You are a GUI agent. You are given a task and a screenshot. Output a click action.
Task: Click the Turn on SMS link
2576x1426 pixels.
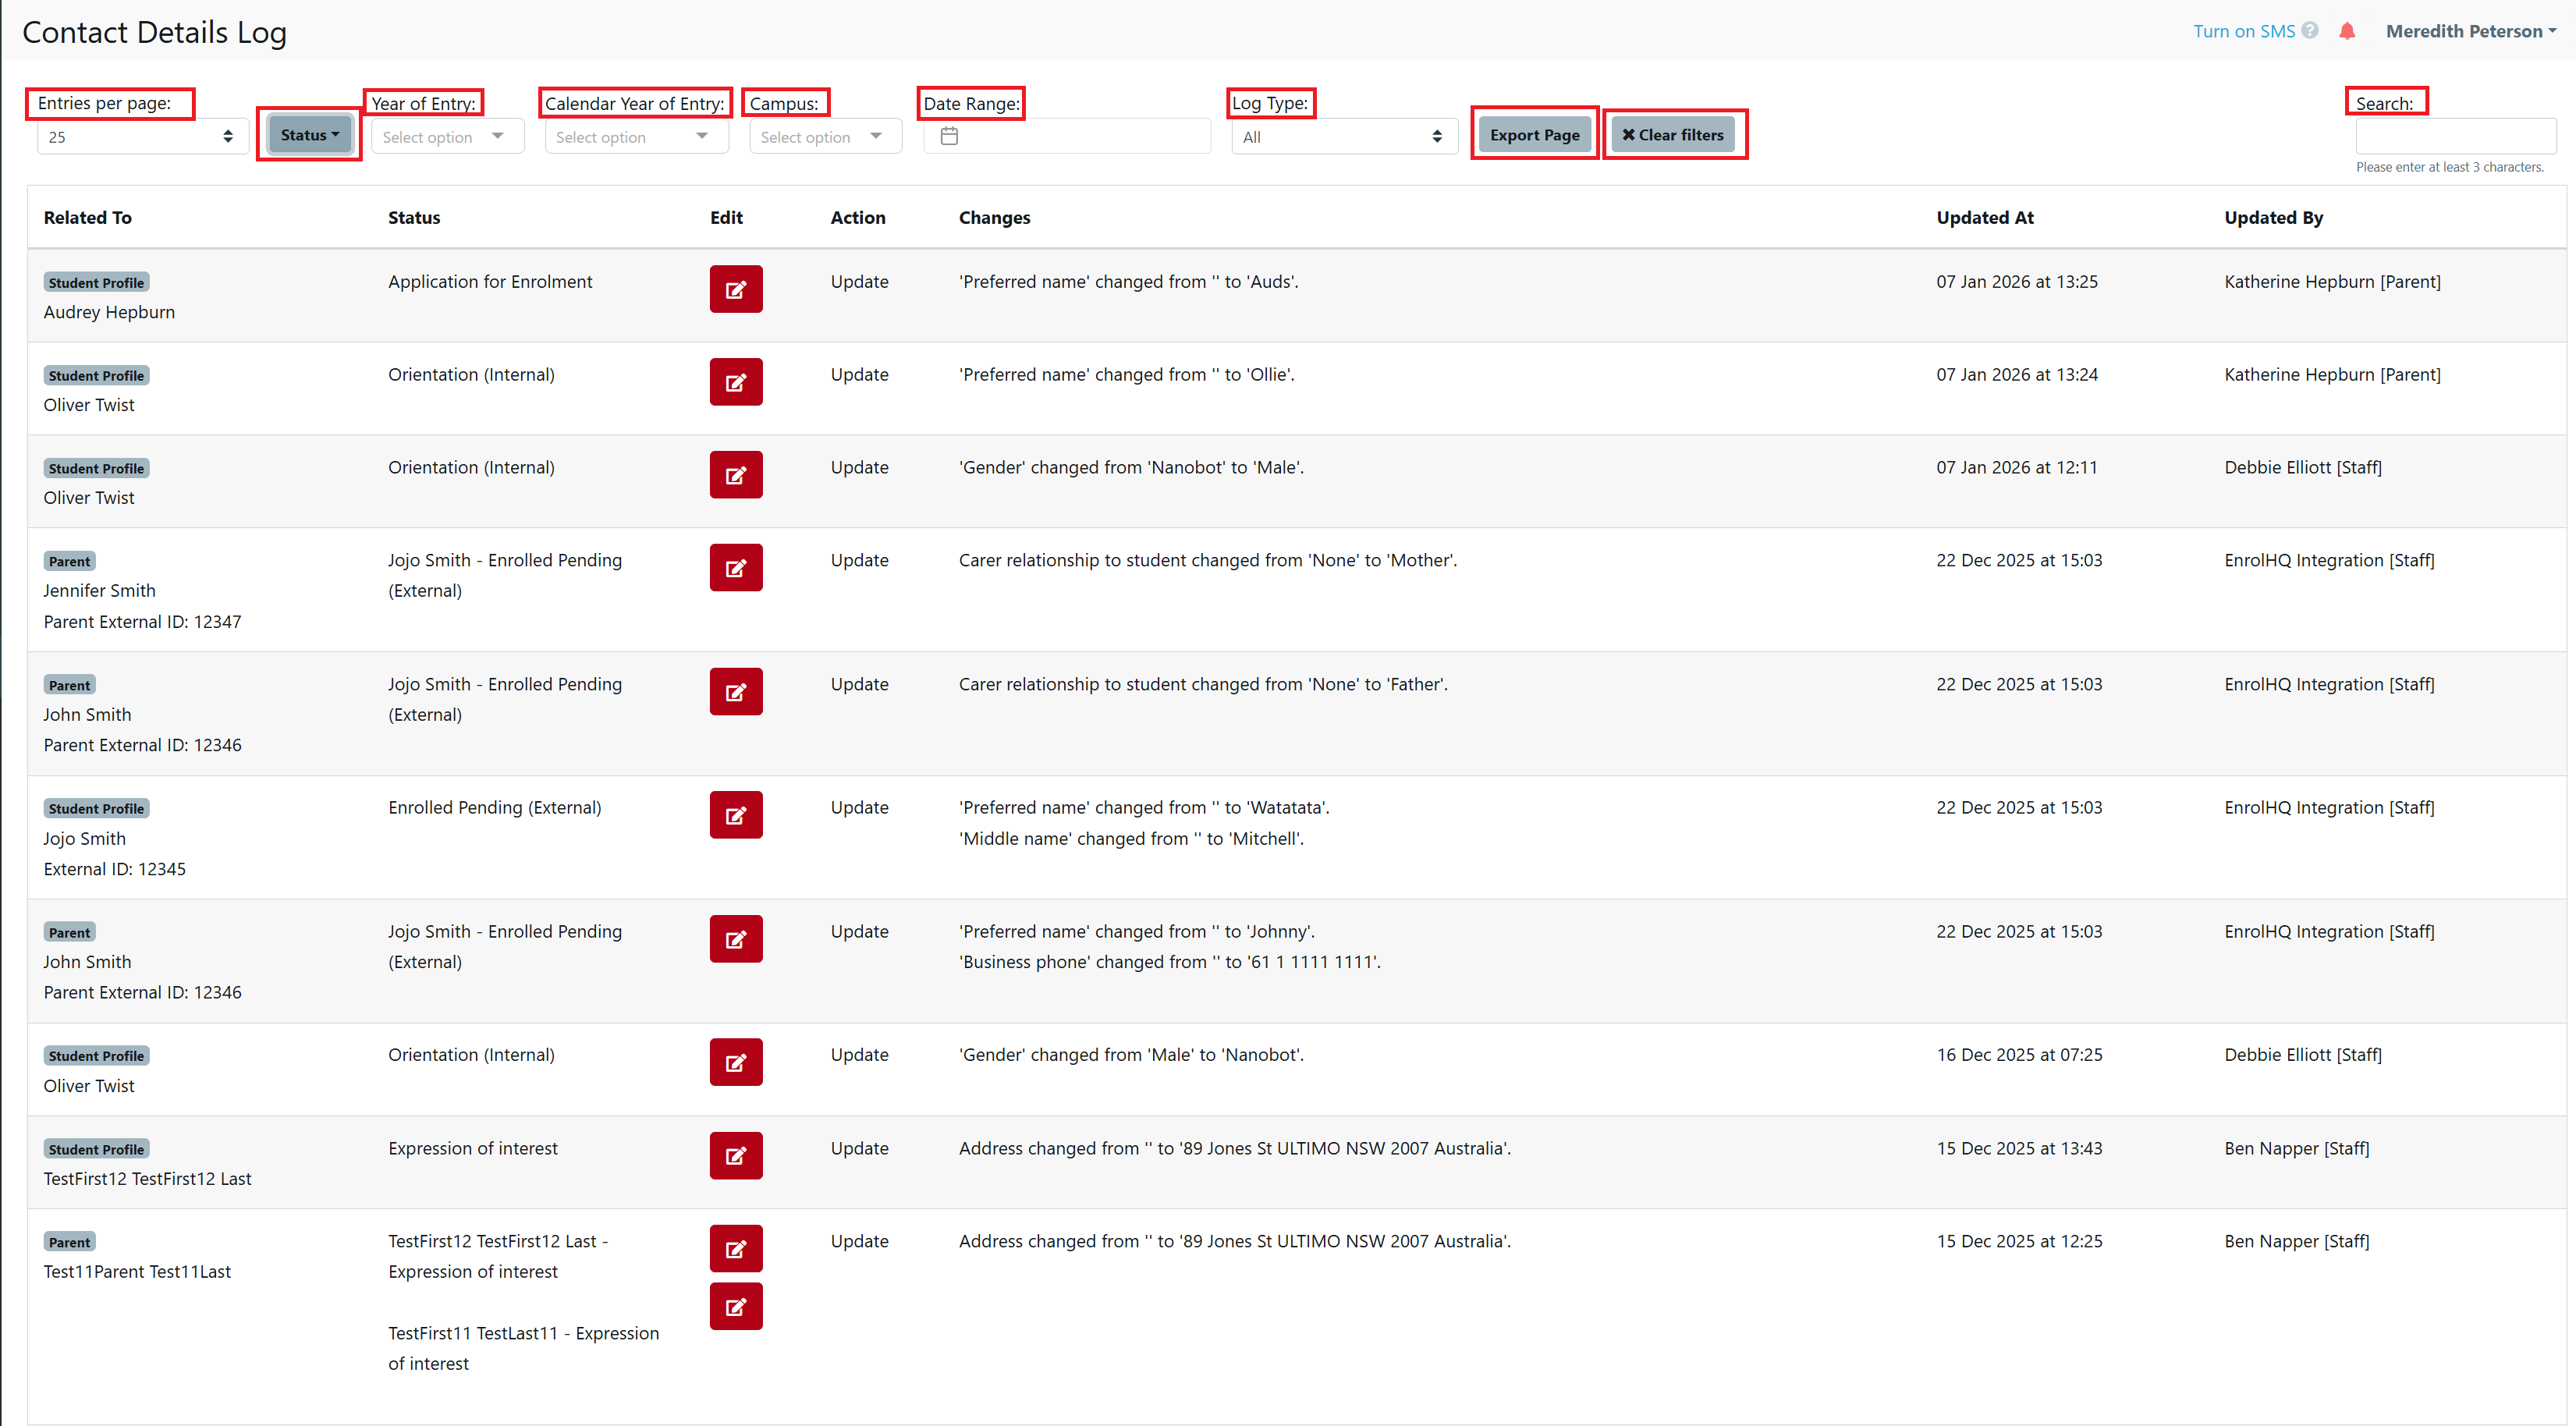click(x=2244, y=31)
